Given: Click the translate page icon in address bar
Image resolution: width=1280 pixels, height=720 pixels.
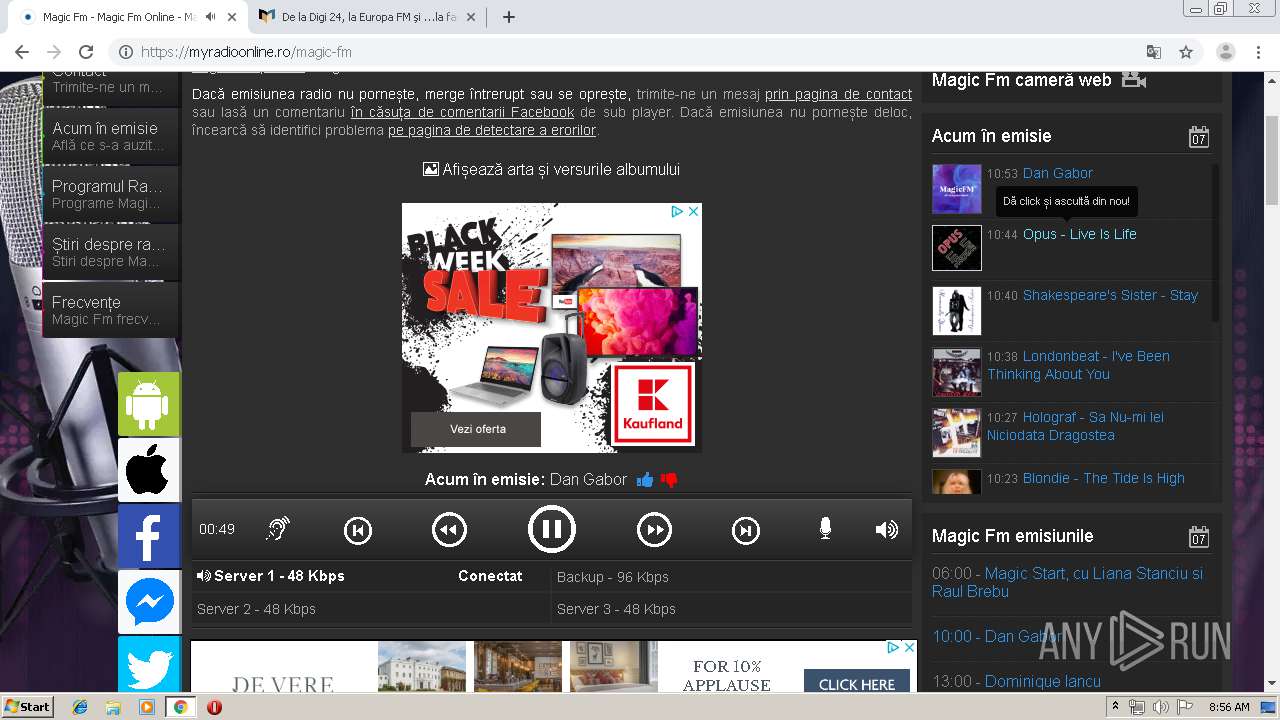Looking at the screenshot, I should (1153, 52).
